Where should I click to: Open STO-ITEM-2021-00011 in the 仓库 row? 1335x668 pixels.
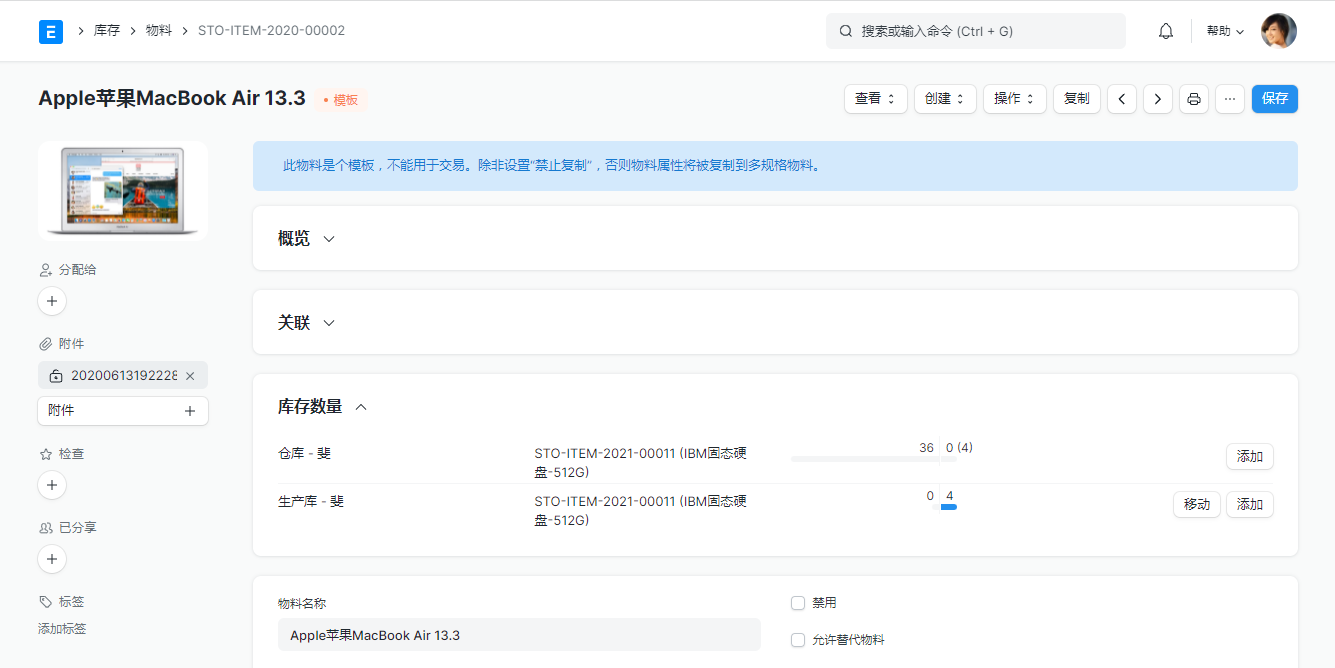640,462
